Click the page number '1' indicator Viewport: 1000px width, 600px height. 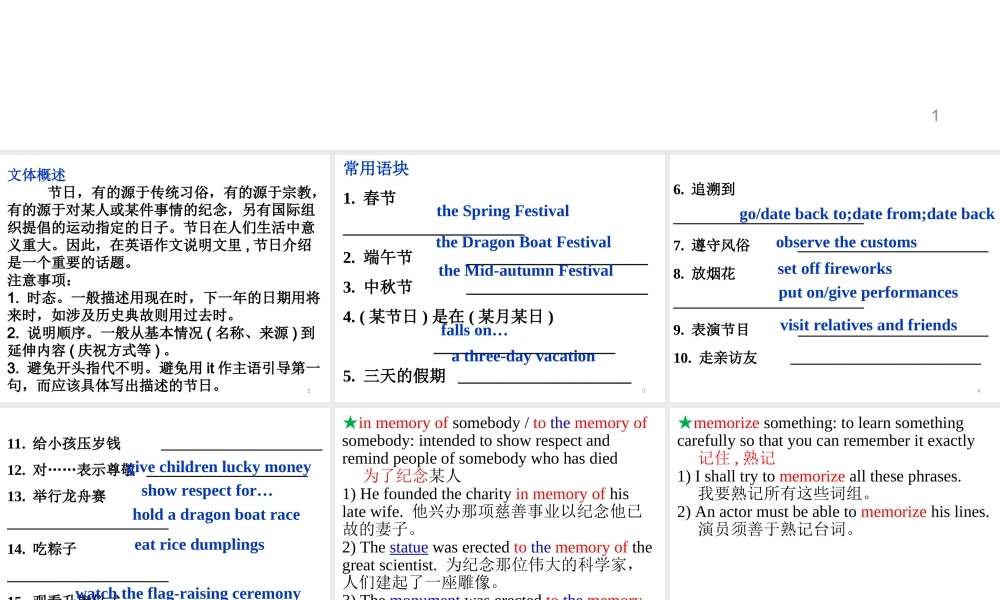[x=935, y=116]
